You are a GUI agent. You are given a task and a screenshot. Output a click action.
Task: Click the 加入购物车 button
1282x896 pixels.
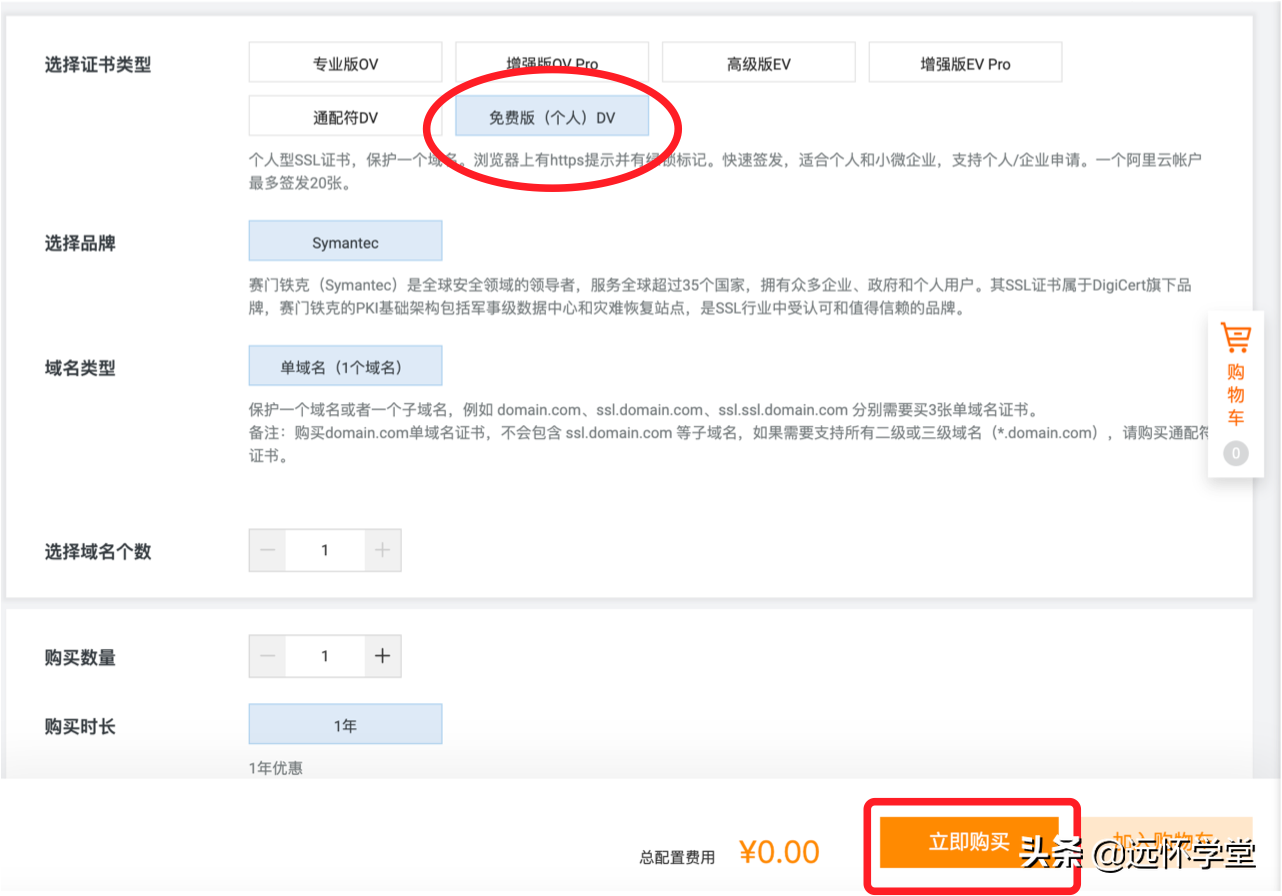(1166, 842)
